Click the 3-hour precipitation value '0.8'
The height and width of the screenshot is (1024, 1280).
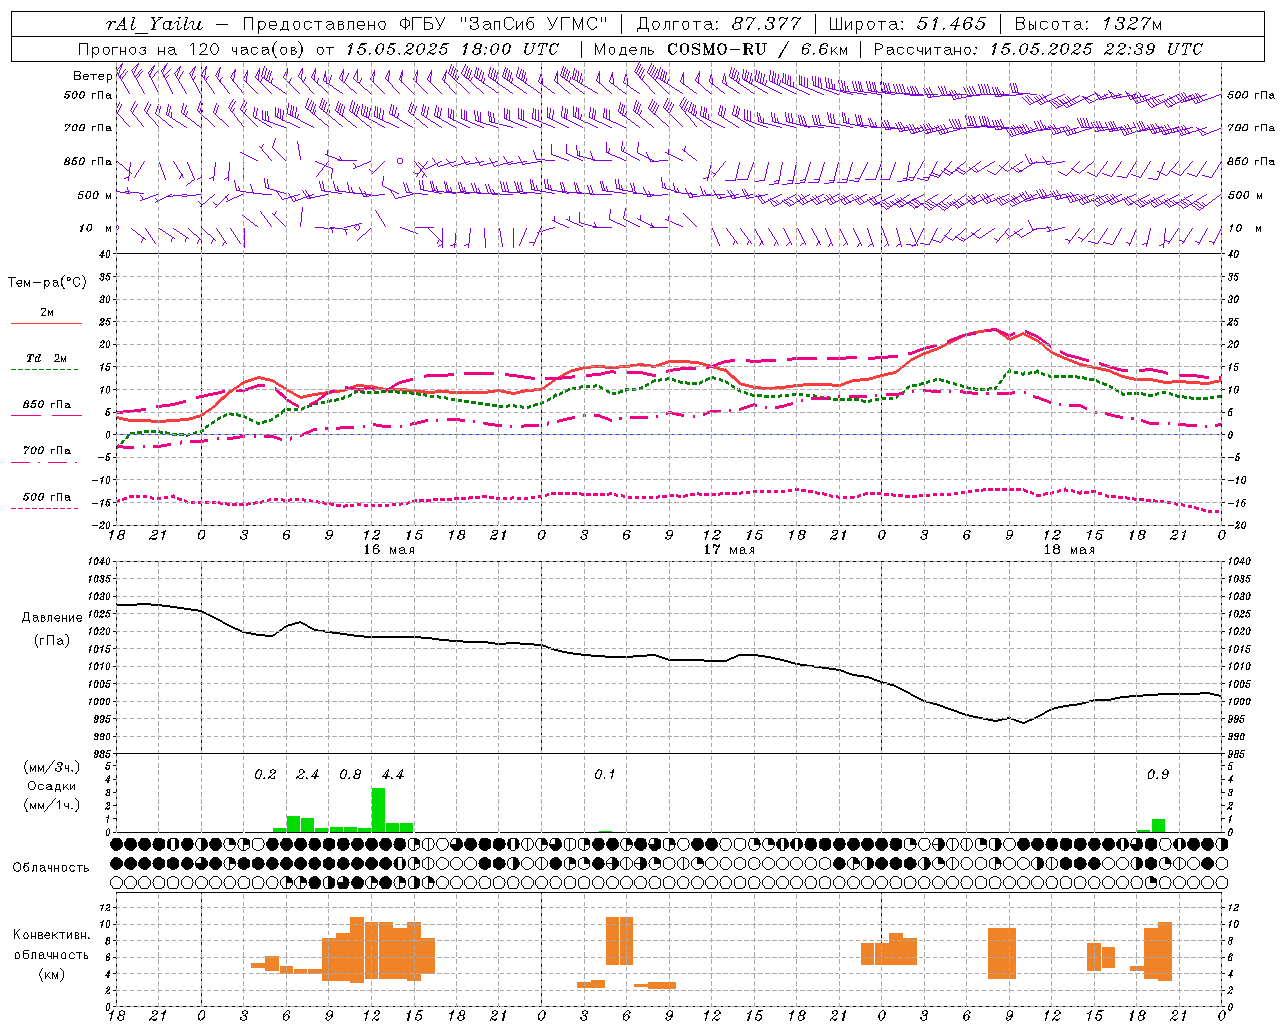tap(350, 775)
